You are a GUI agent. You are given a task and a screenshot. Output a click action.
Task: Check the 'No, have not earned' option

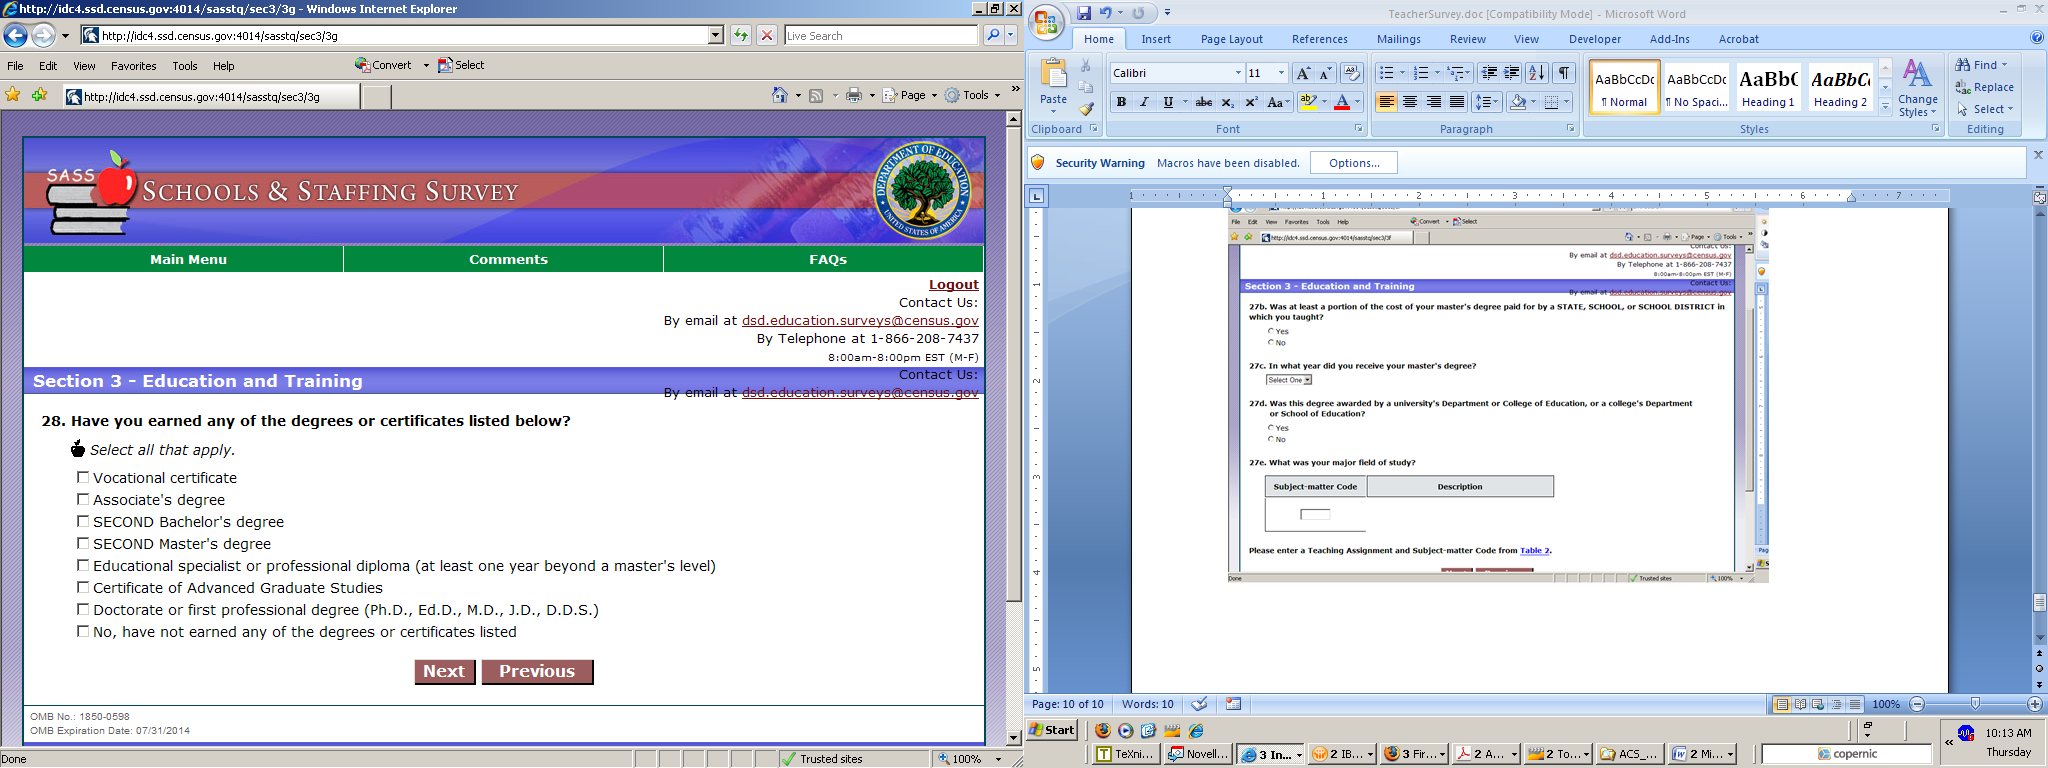(x=83, y=631)
